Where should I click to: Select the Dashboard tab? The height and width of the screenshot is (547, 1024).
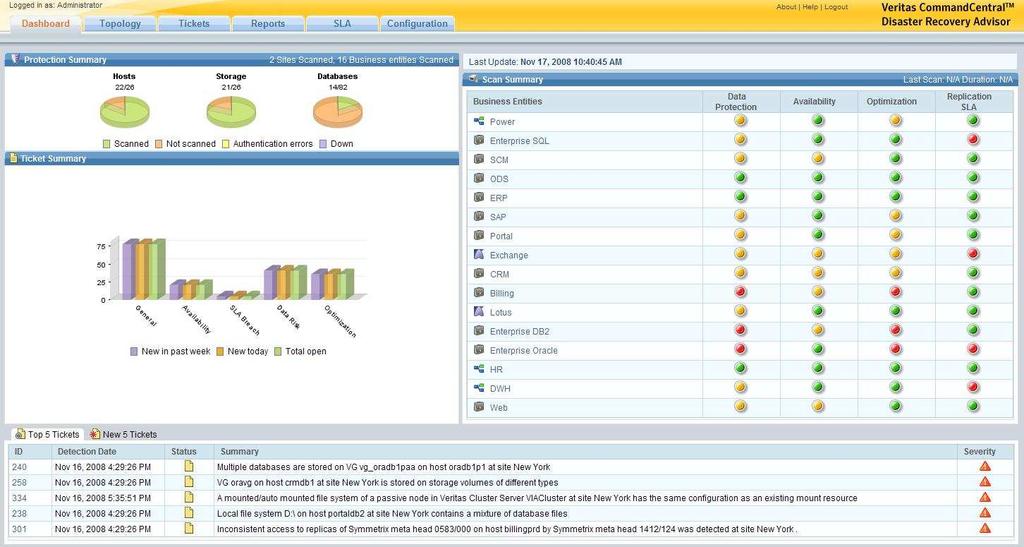coord(46,23)
